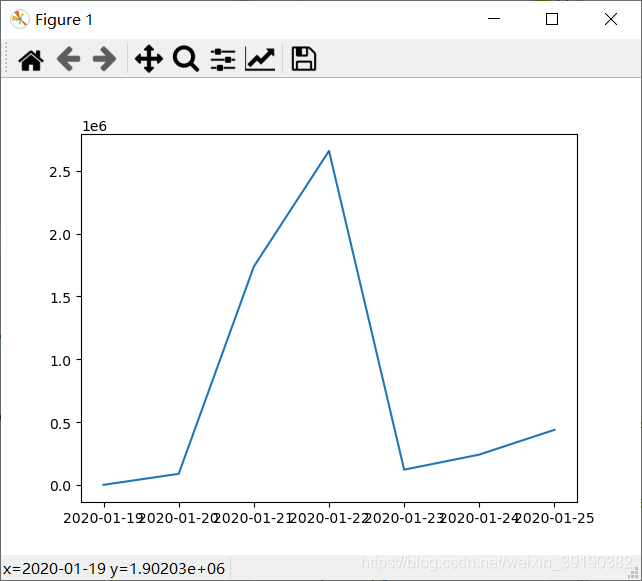Click the line's peak point at 2020-01-22
642x581 pixels.
[329, 151]
